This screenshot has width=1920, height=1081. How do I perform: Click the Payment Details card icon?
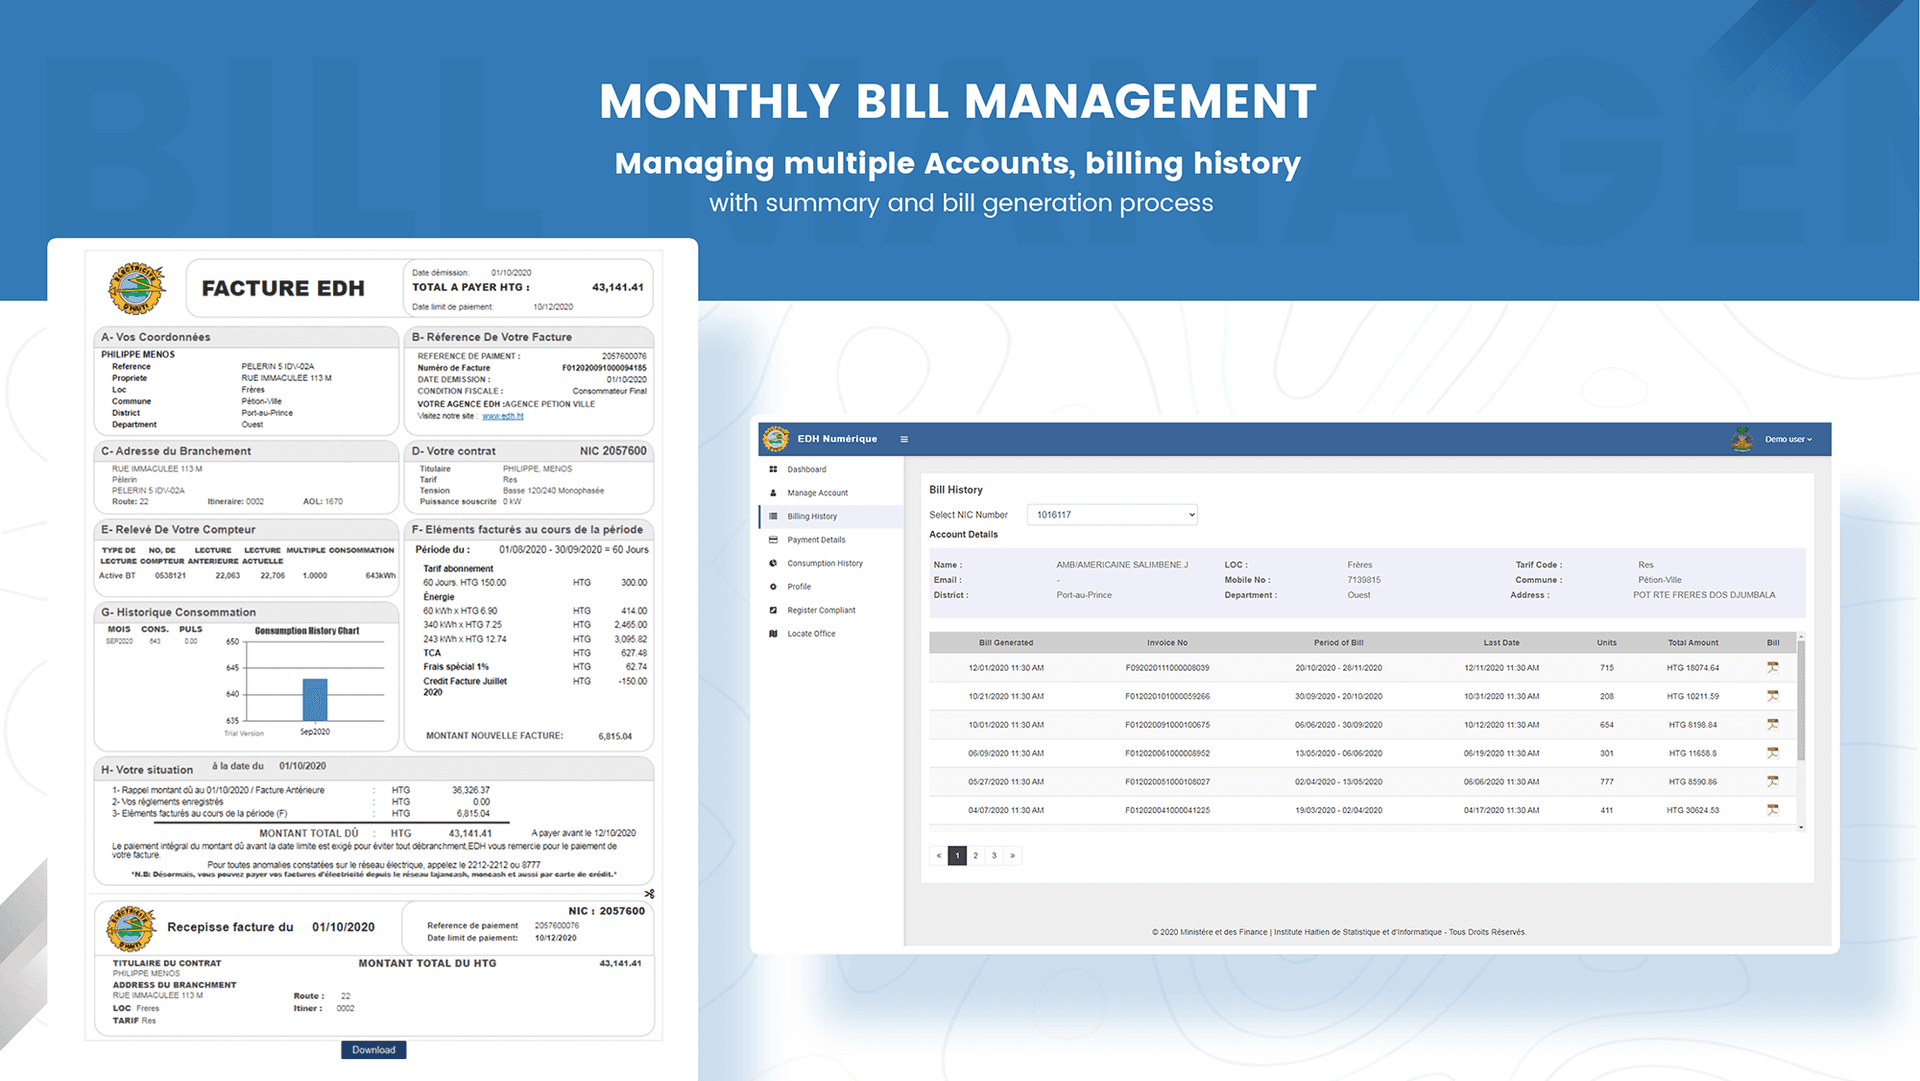click(773, 540)
